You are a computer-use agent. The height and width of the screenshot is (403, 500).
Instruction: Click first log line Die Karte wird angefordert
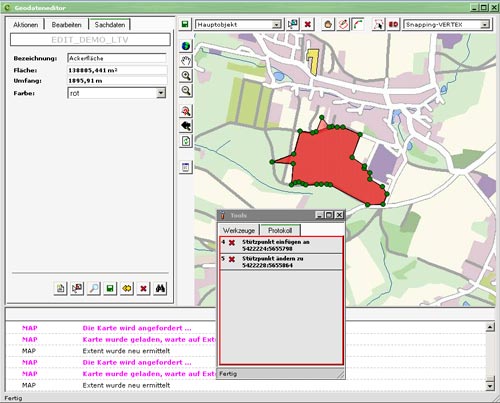coord(137,328)
